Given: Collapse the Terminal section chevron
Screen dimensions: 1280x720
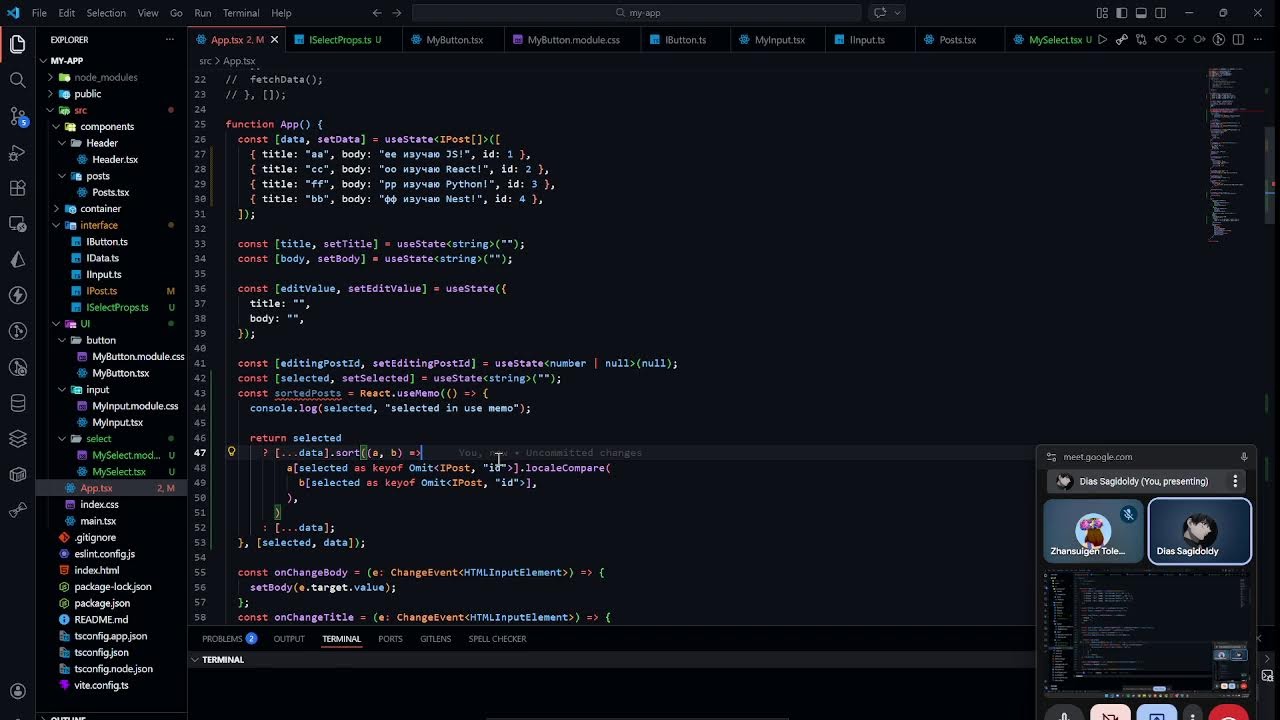Looking at the screenshot, I should (195, 660).
